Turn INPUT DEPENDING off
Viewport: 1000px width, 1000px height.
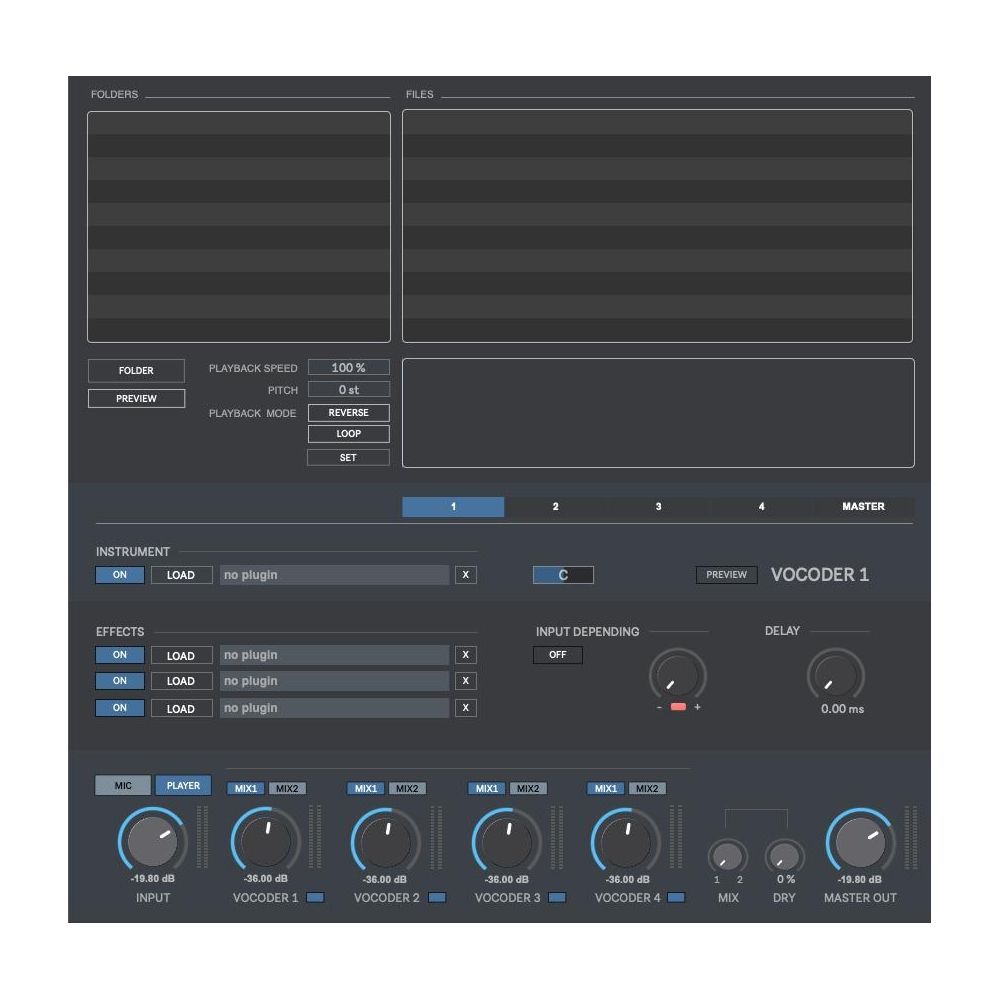pyautogui.click(x=558, y=655)
